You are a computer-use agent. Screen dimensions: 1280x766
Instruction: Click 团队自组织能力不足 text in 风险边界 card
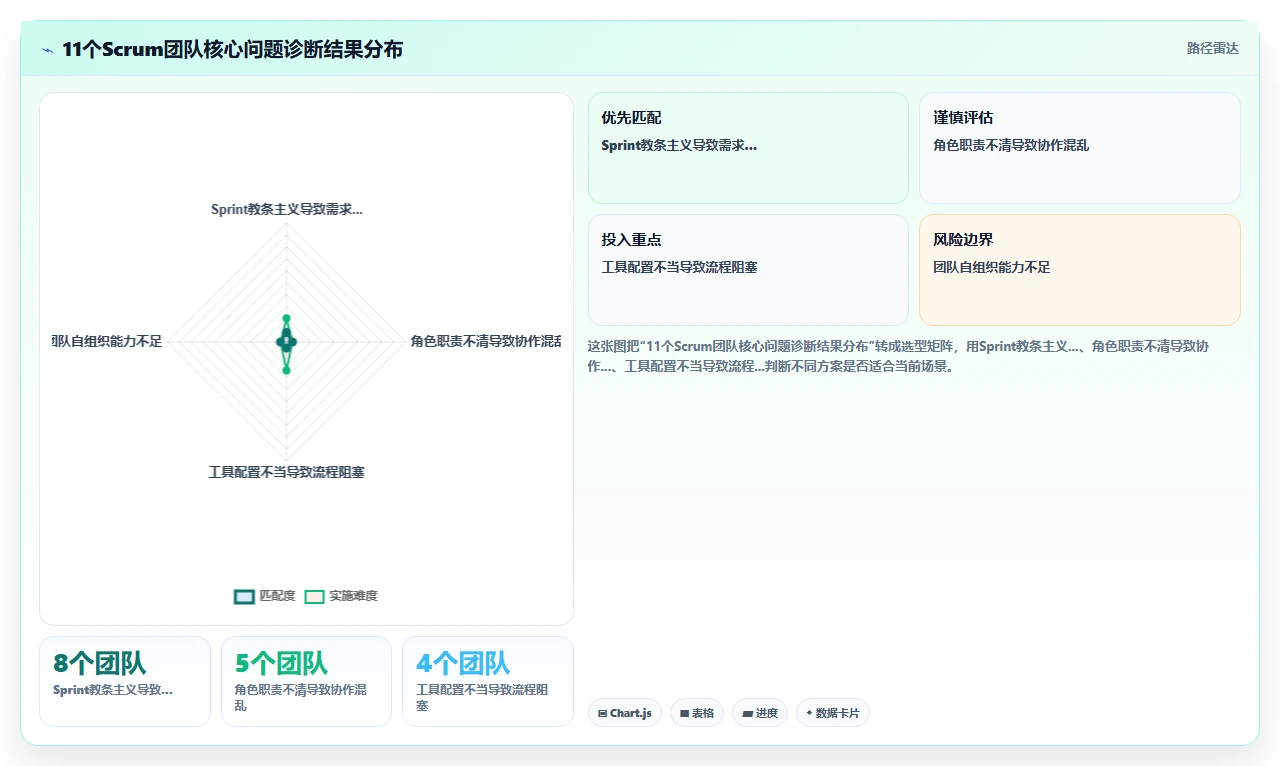coord(992,267)
